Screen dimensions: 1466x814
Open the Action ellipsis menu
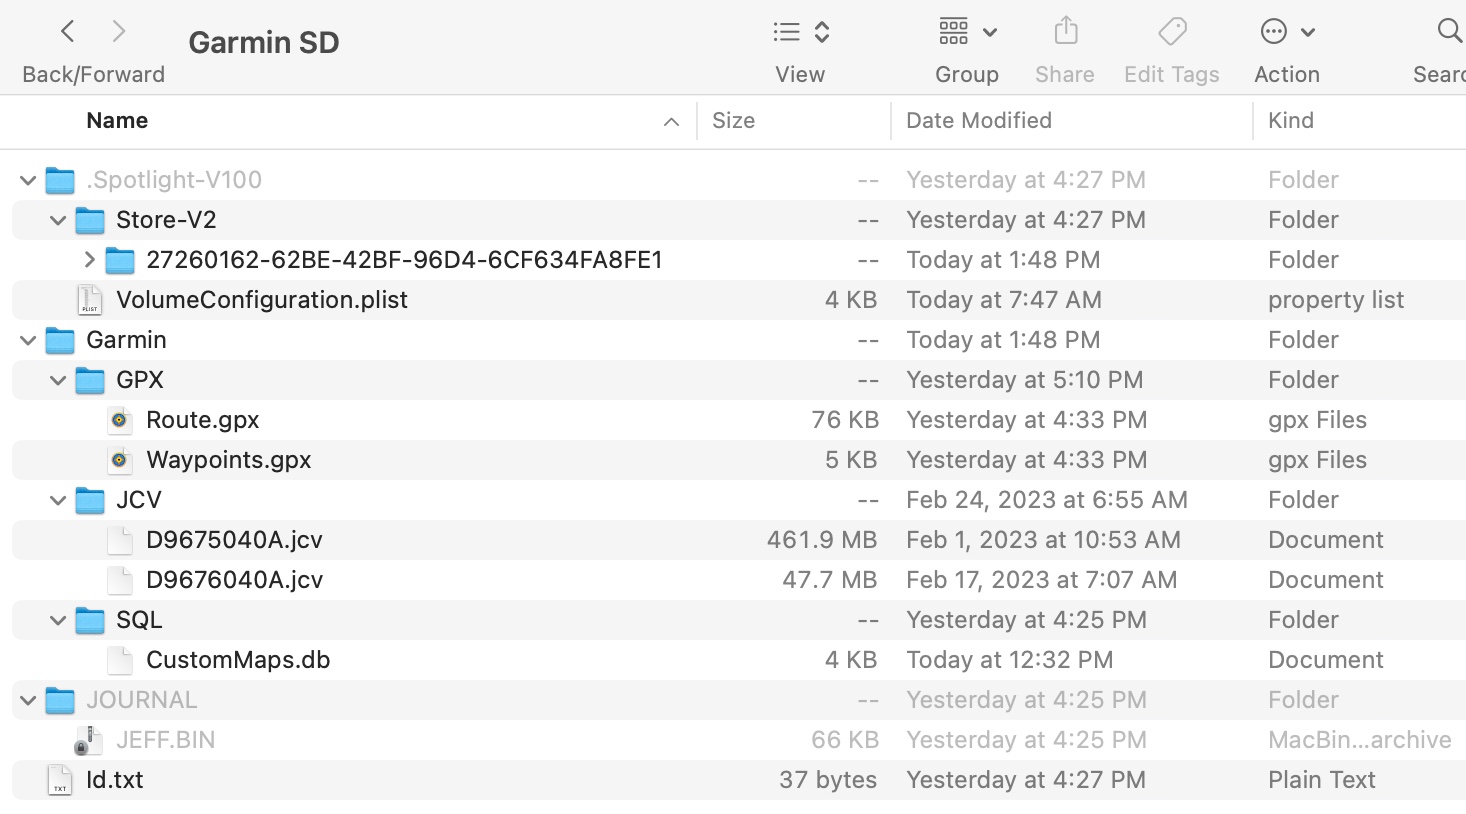1287,32
